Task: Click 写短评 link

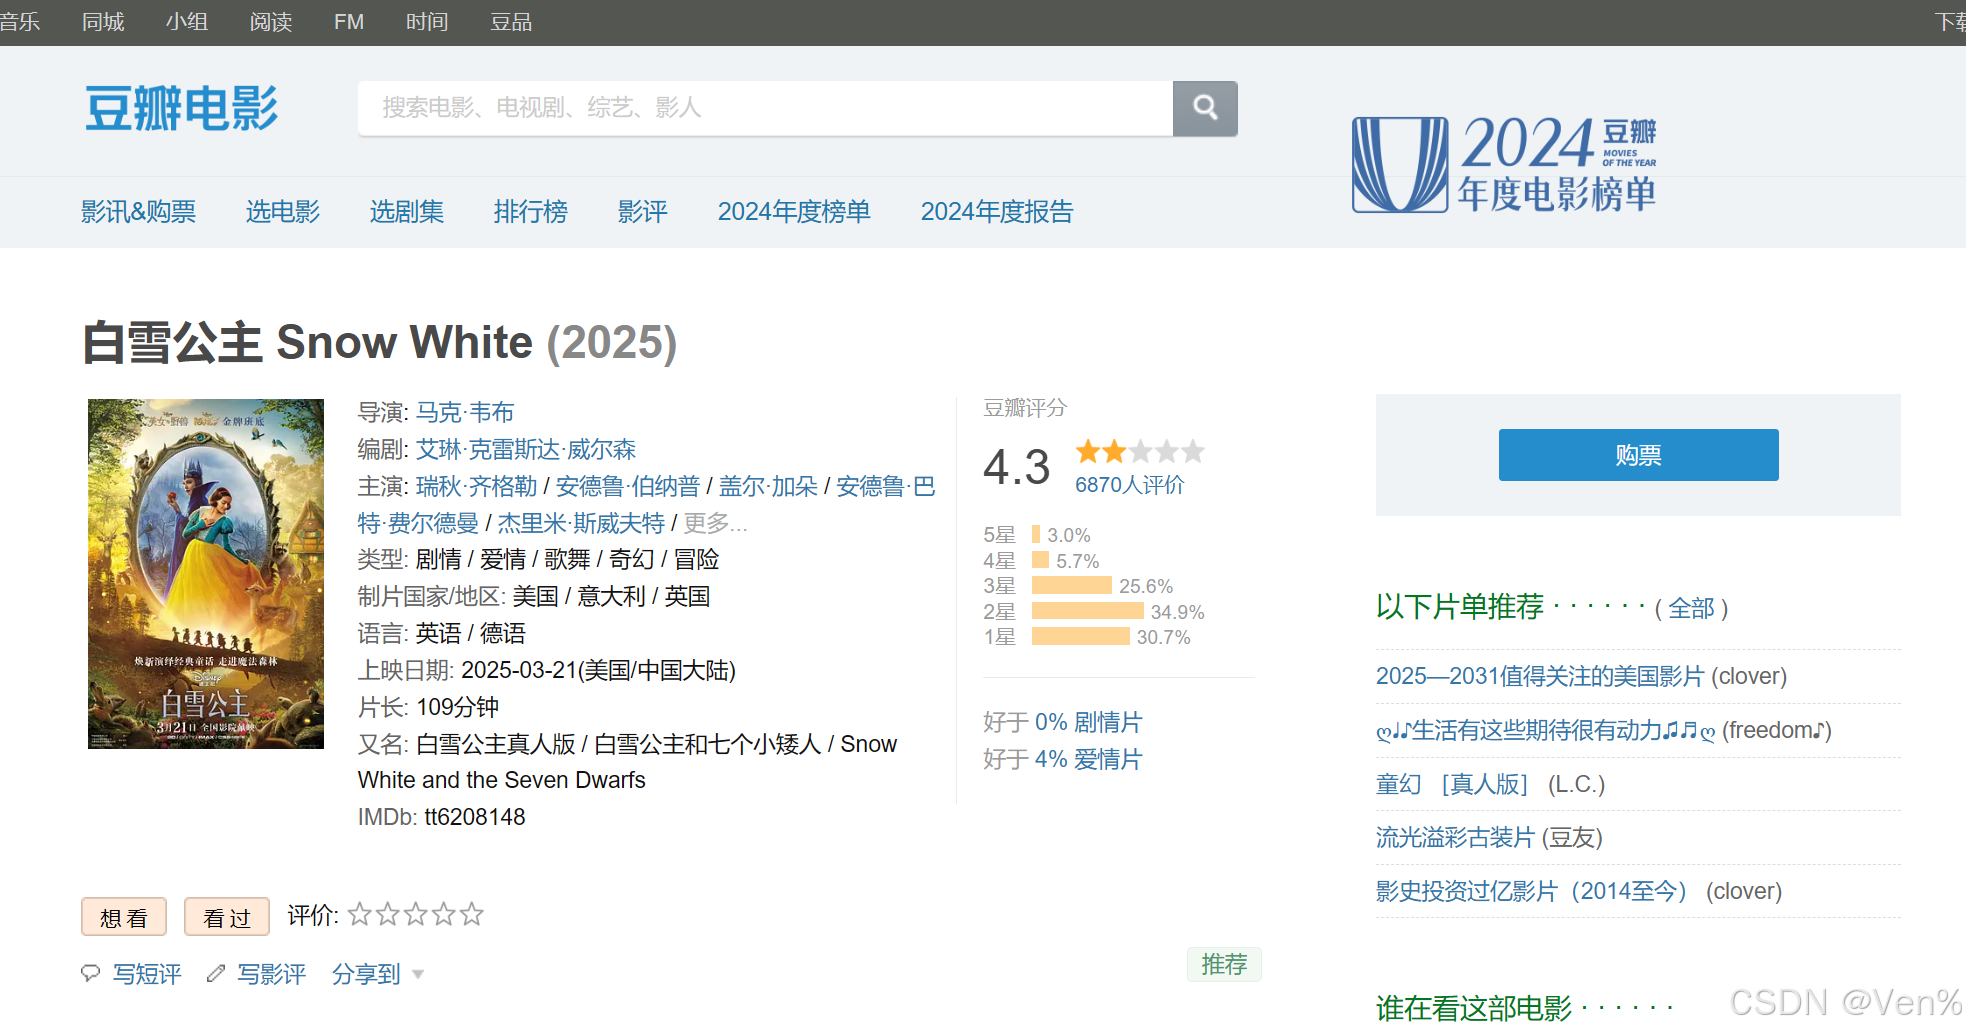Action: coord(147,974)
